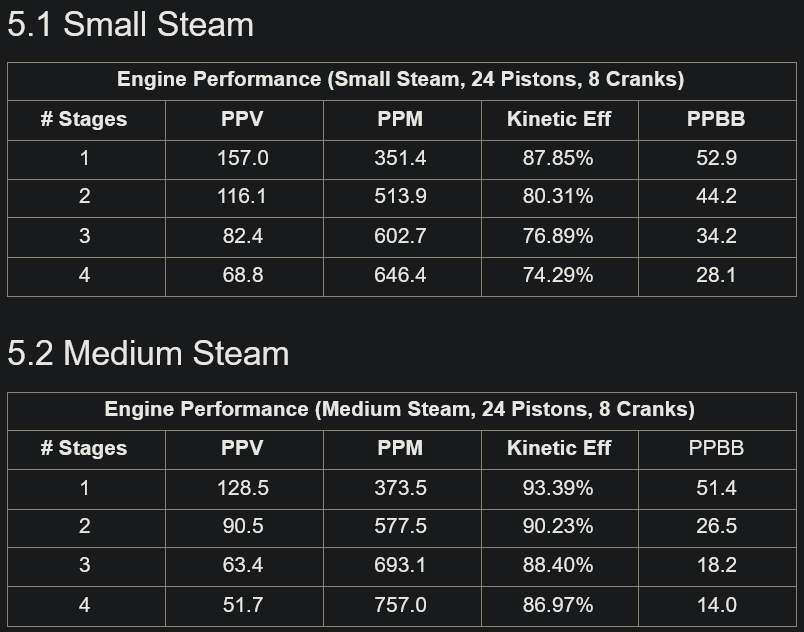Click the PPBB header in Medium Steam table

[716, 448]
